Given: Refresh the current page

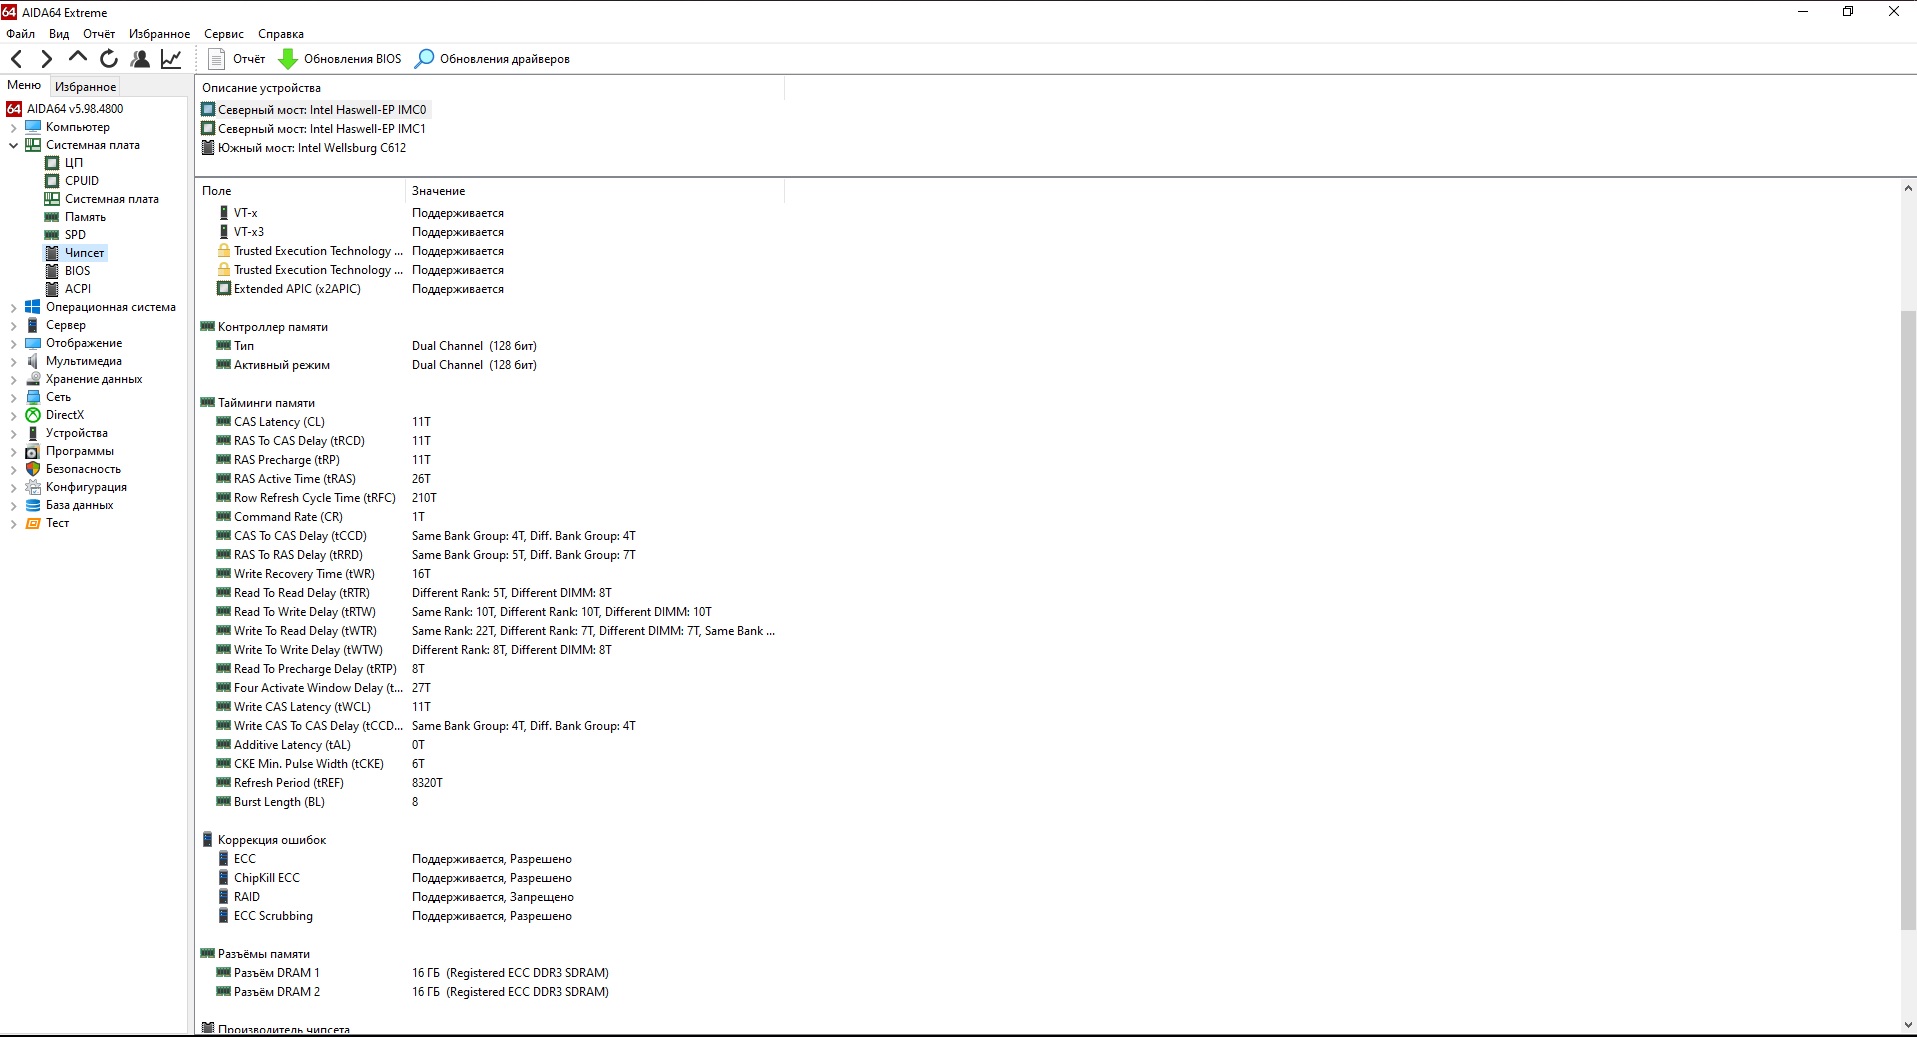Looking at the screenshot, I should pos(109,59).
